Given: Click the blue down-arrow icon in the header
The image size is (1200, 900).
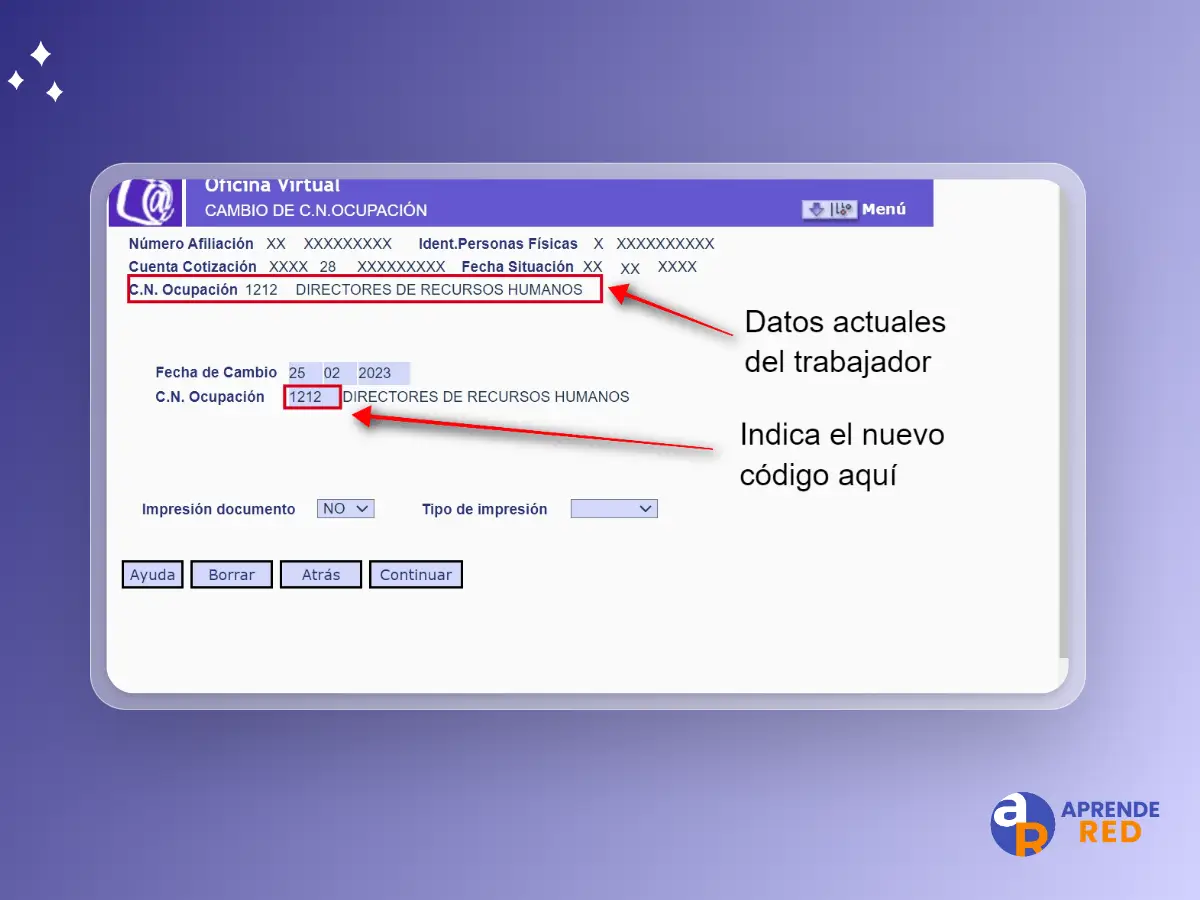Looking at the screenshot, I should click(816, 209).
